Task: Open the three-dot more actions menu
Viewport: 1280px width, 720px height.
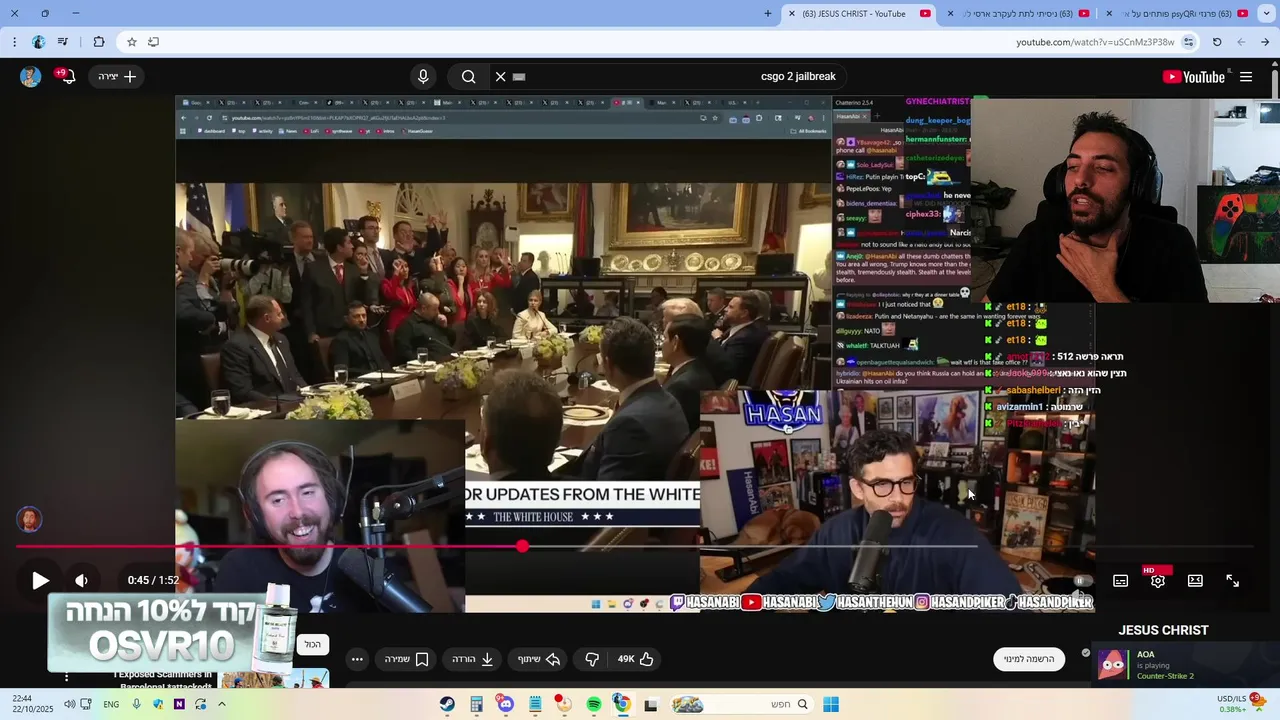Action: 357,659
